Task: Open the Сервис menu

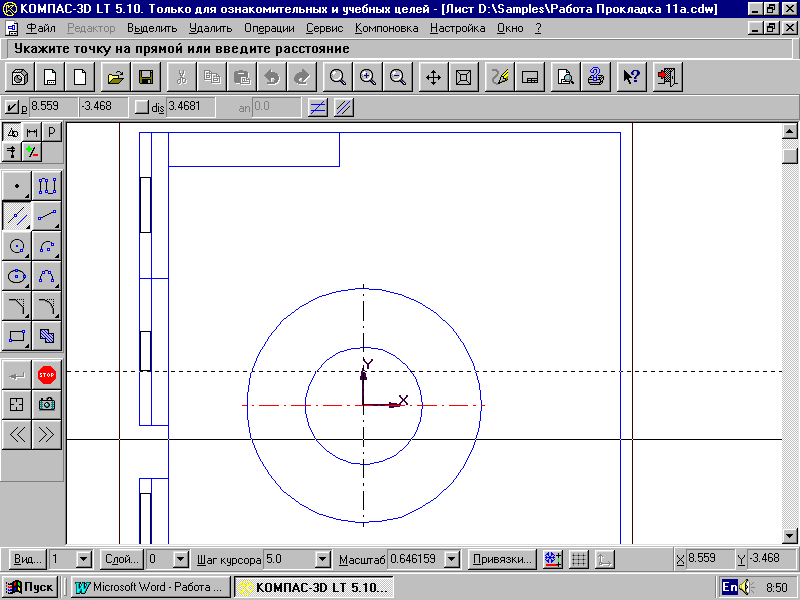Action: 324,28
